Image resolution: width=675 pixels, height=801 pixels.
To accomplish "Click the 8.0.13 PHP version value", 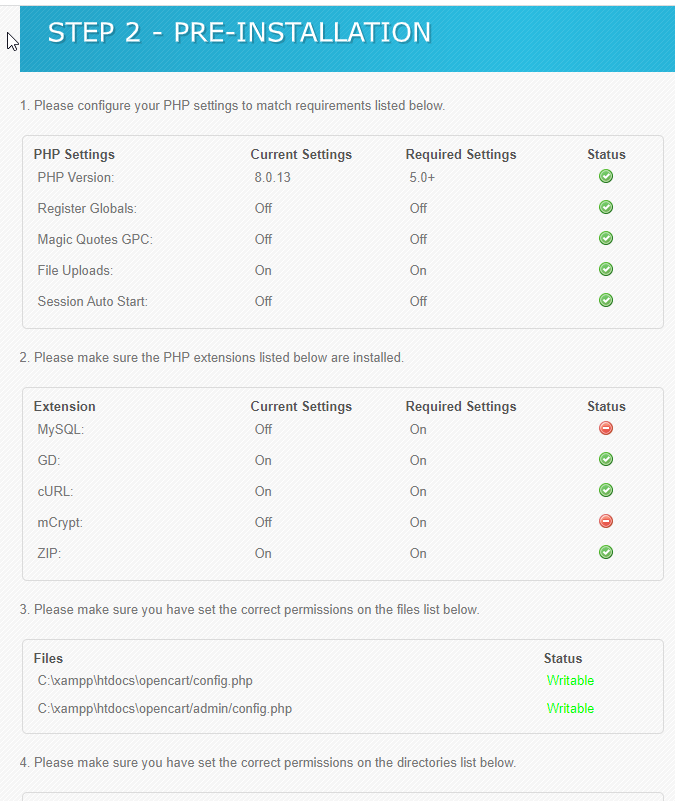I will click(272, 177).
